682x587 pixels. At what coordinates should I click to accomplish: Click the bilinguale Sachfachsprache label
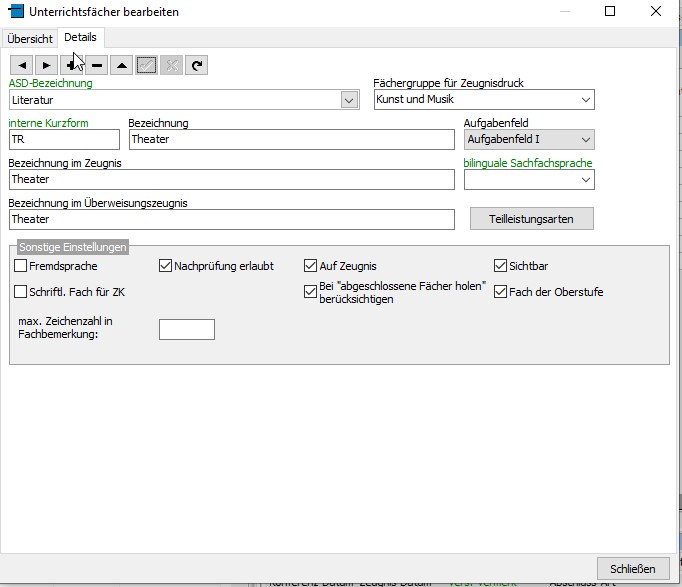tap(528, 163)
